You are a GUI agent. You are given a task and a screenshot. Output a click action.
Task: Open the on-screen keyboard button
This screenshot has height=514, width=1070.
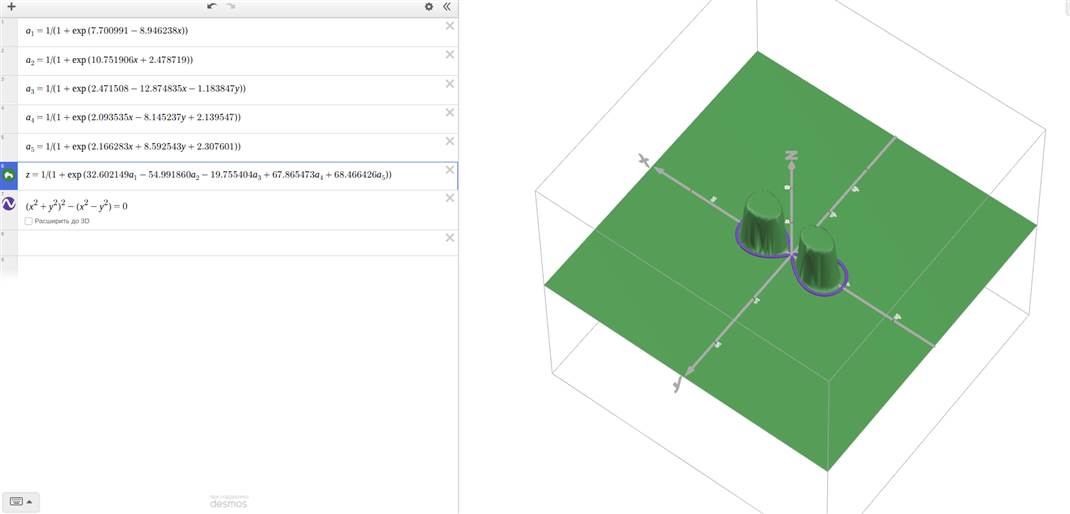coord(16,502)
